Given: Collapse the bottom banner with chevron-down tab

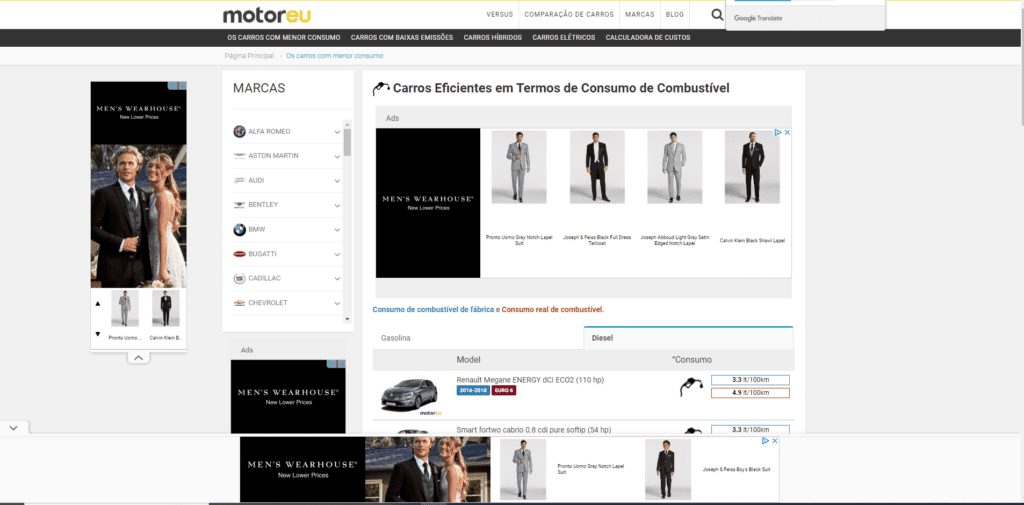Looking at the screenshot, I should [14, 428].
